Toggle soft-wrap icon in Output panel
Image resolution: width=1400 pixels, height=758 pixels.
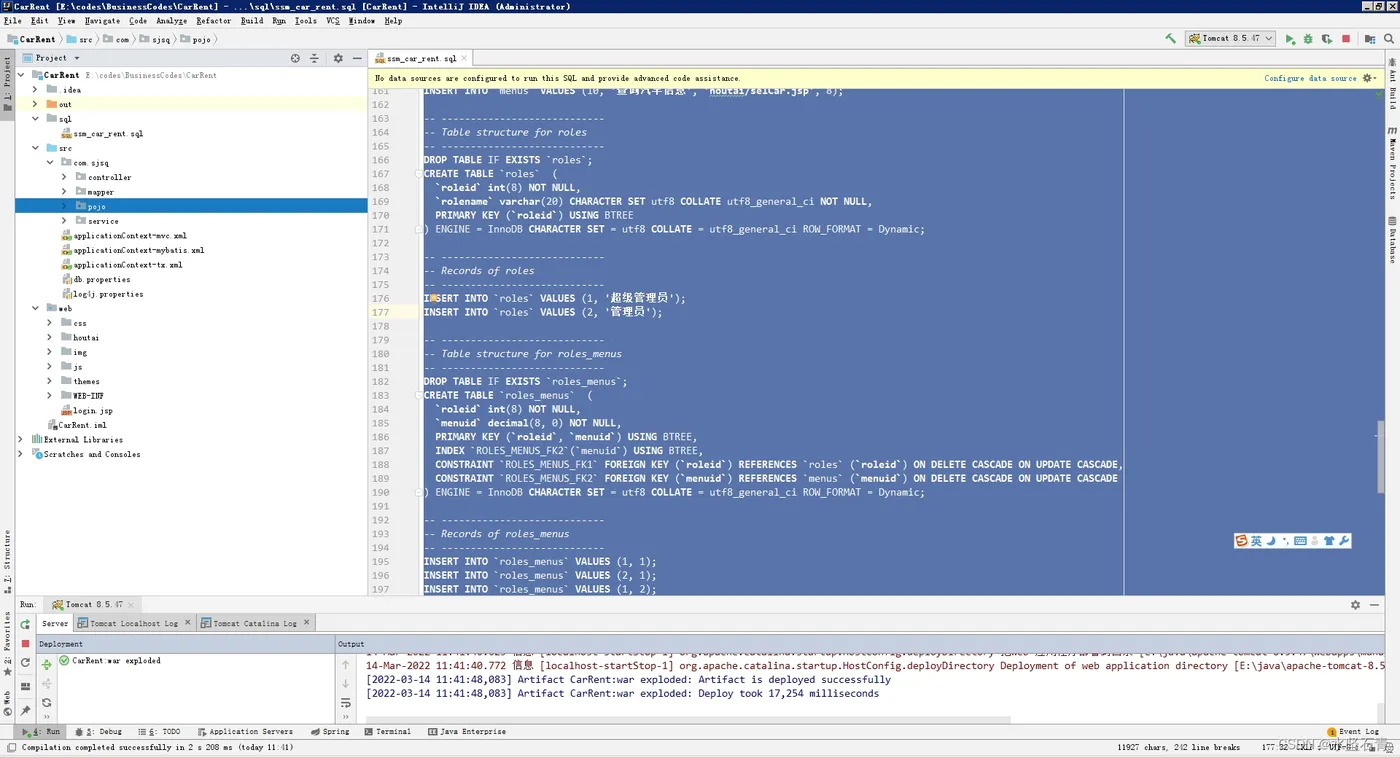pyautogui.click(x=346, y=703)
